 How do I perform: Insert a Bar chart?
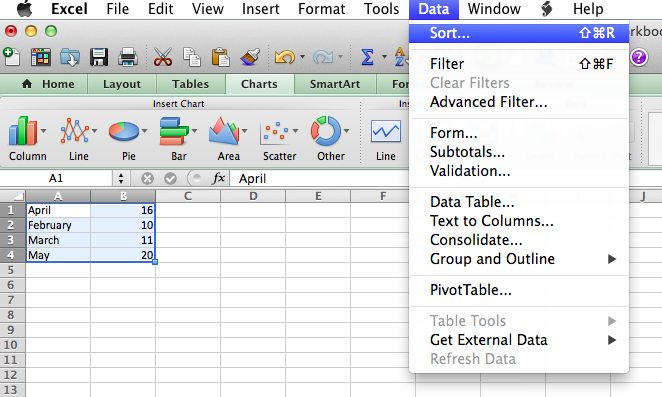[174, 131]
